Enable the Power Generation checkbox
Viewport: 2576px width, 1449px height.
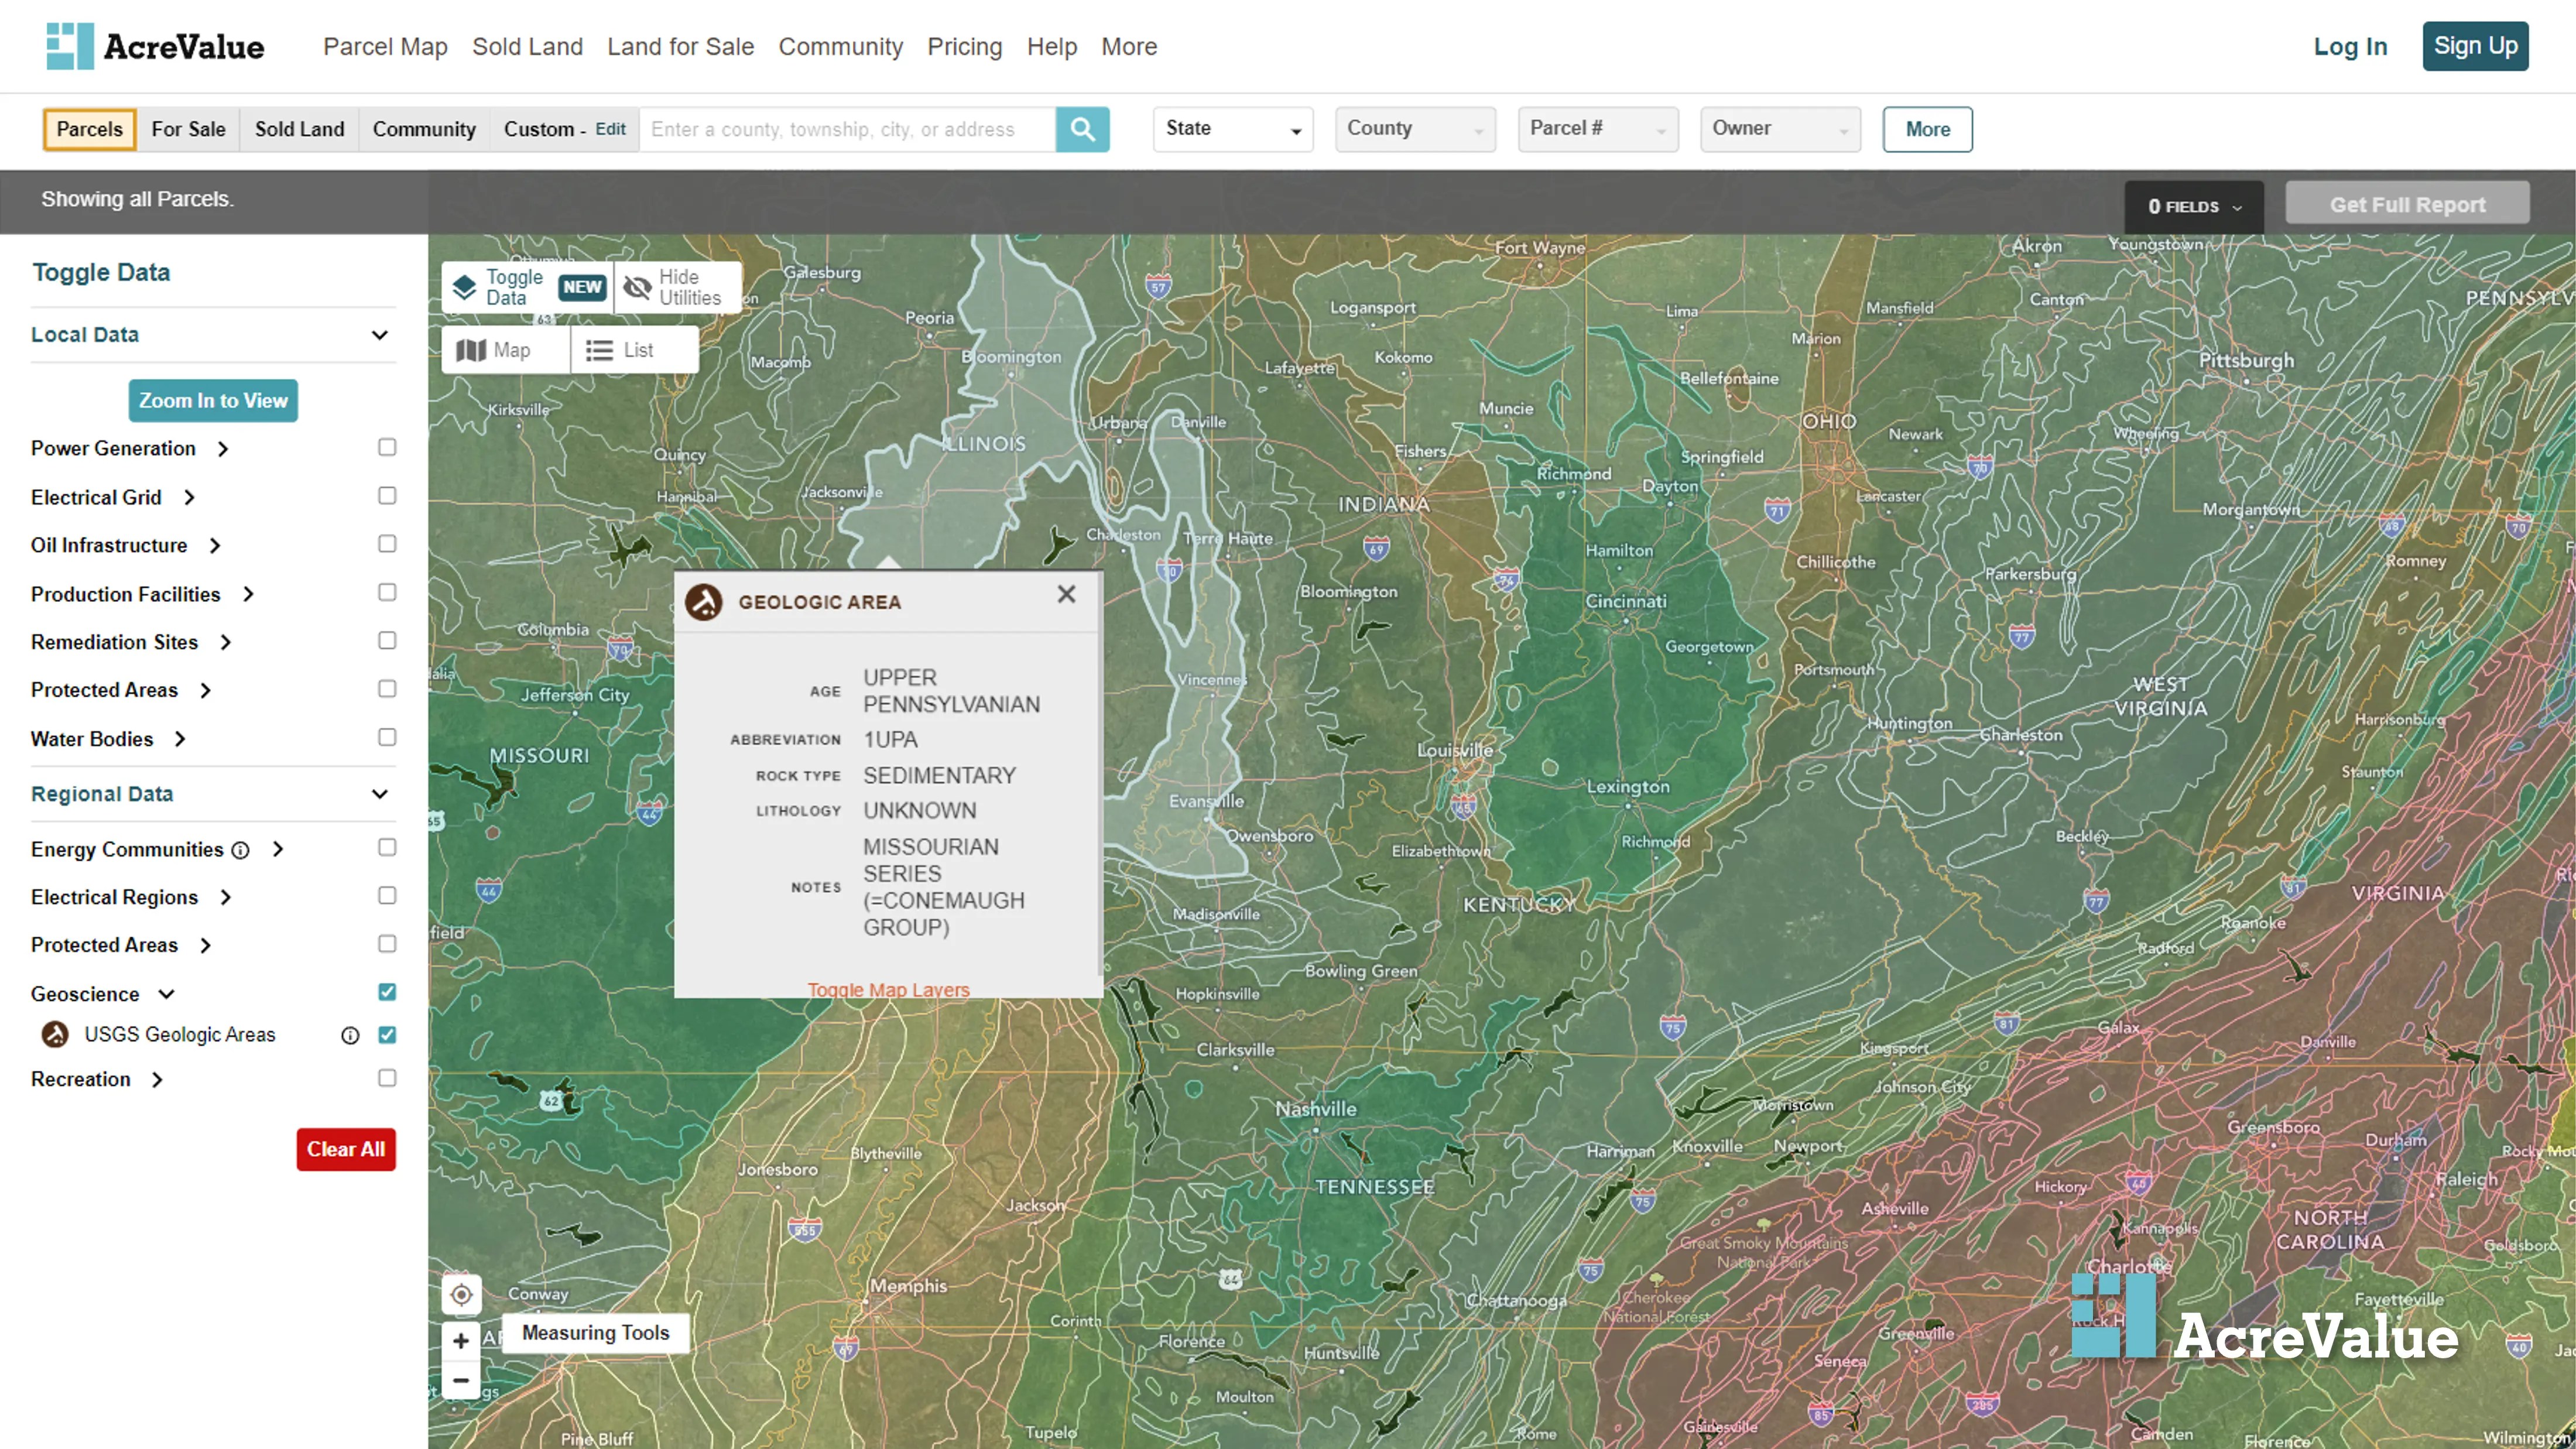click(387, 447)
